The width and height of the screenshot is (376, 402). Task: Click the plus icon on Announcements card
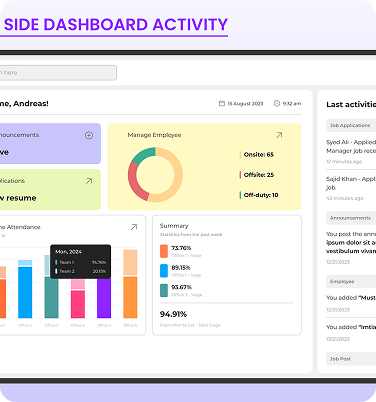point(89,135)
